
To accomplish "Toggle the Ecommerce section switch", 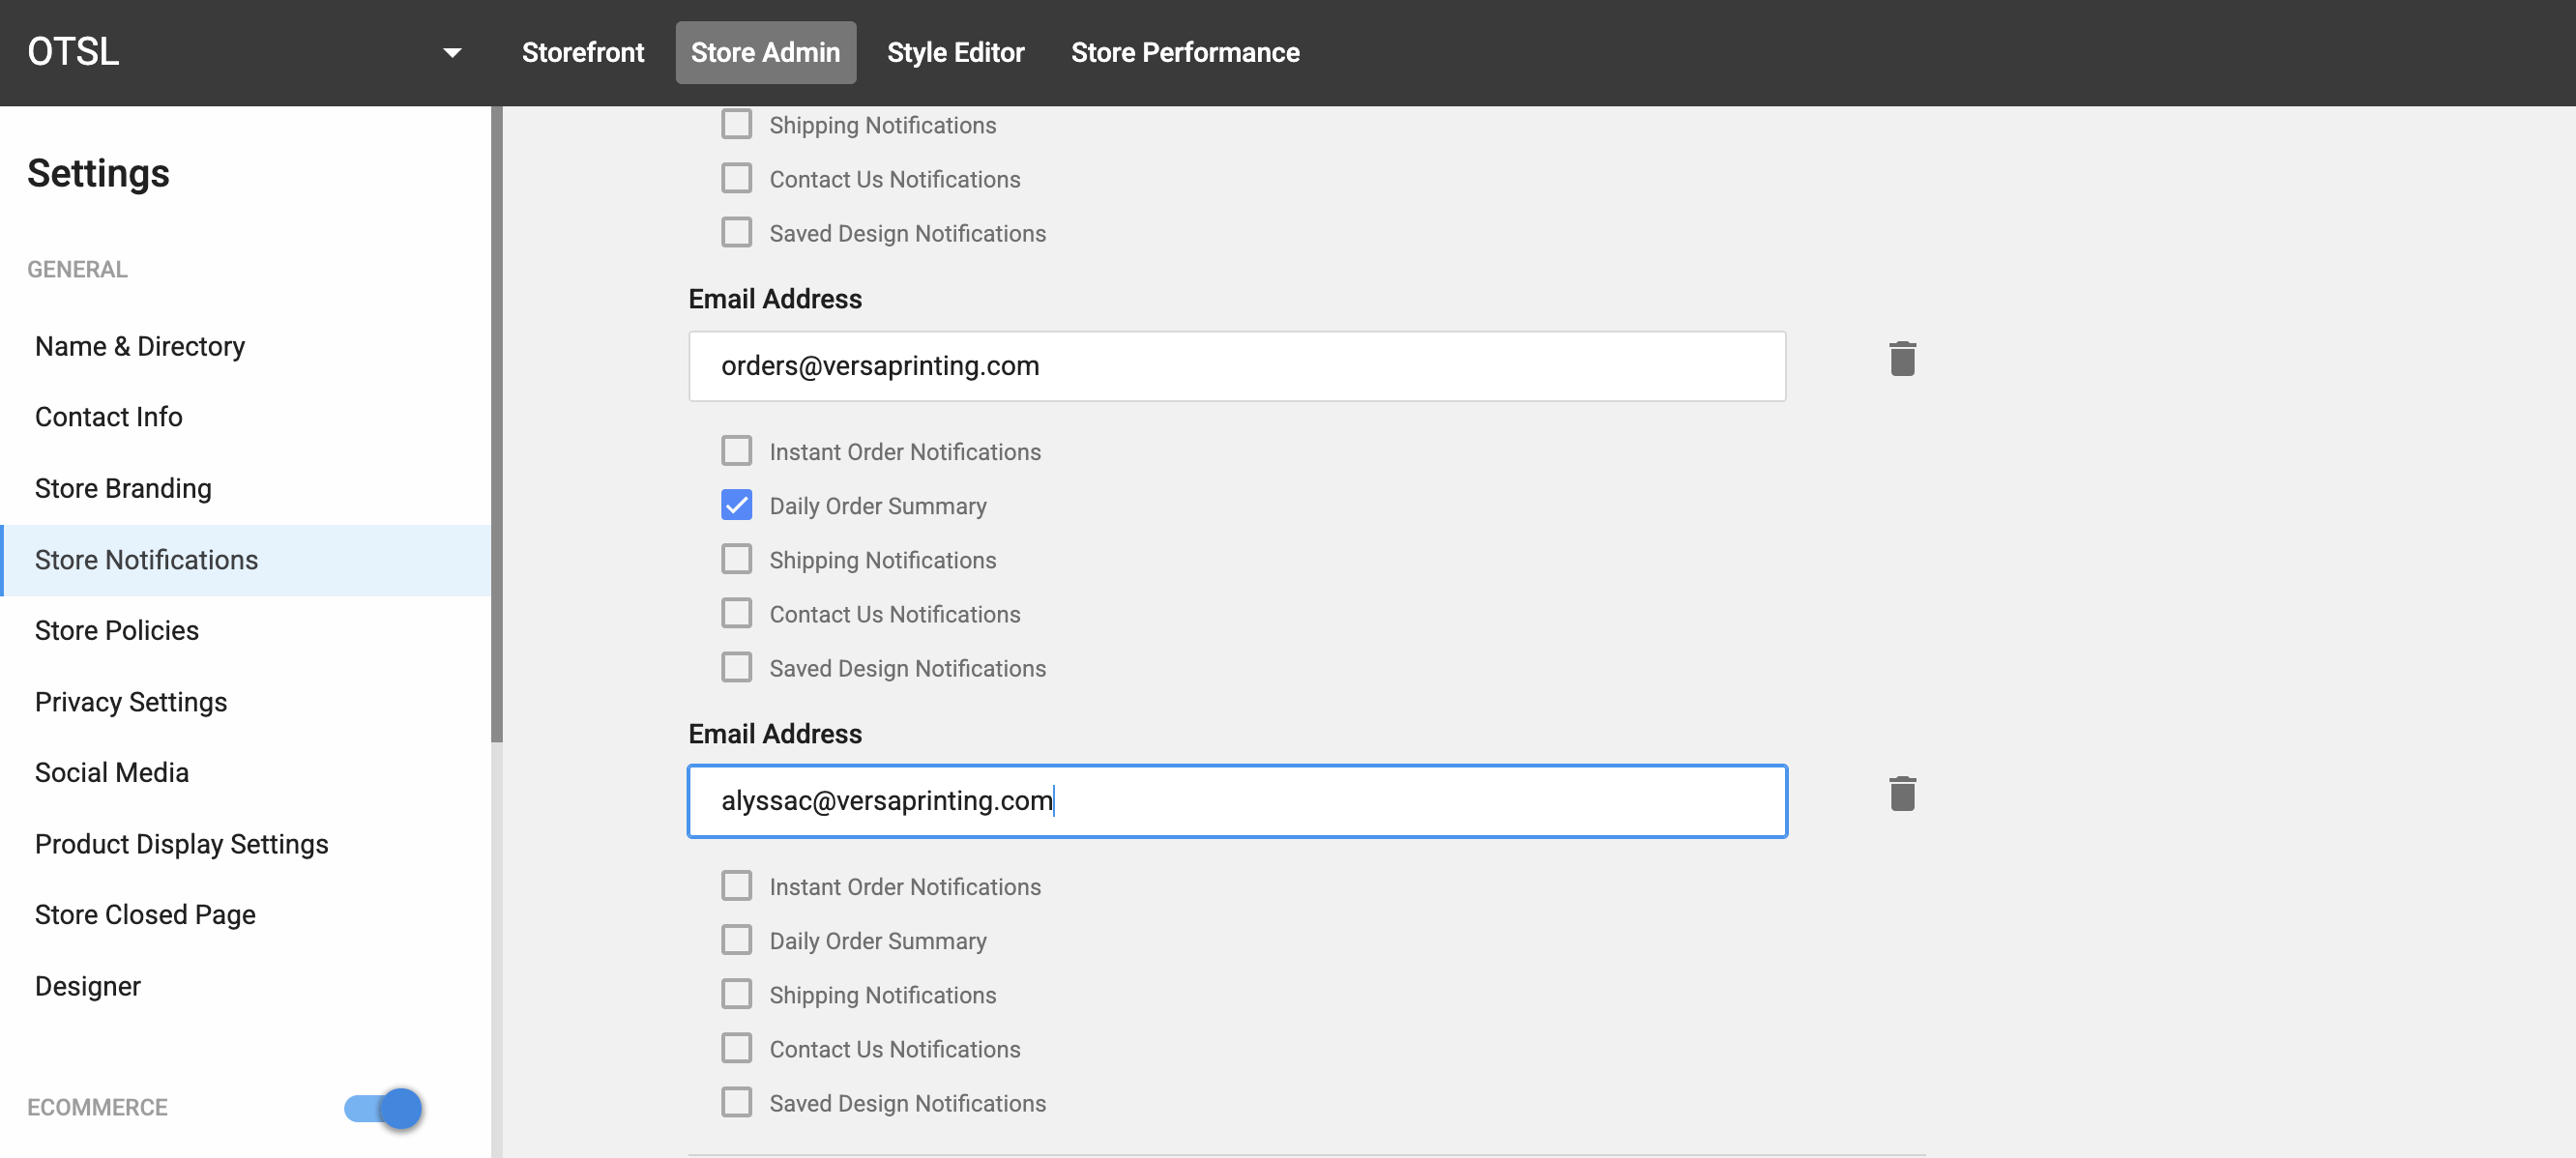I will point(383,1108).
